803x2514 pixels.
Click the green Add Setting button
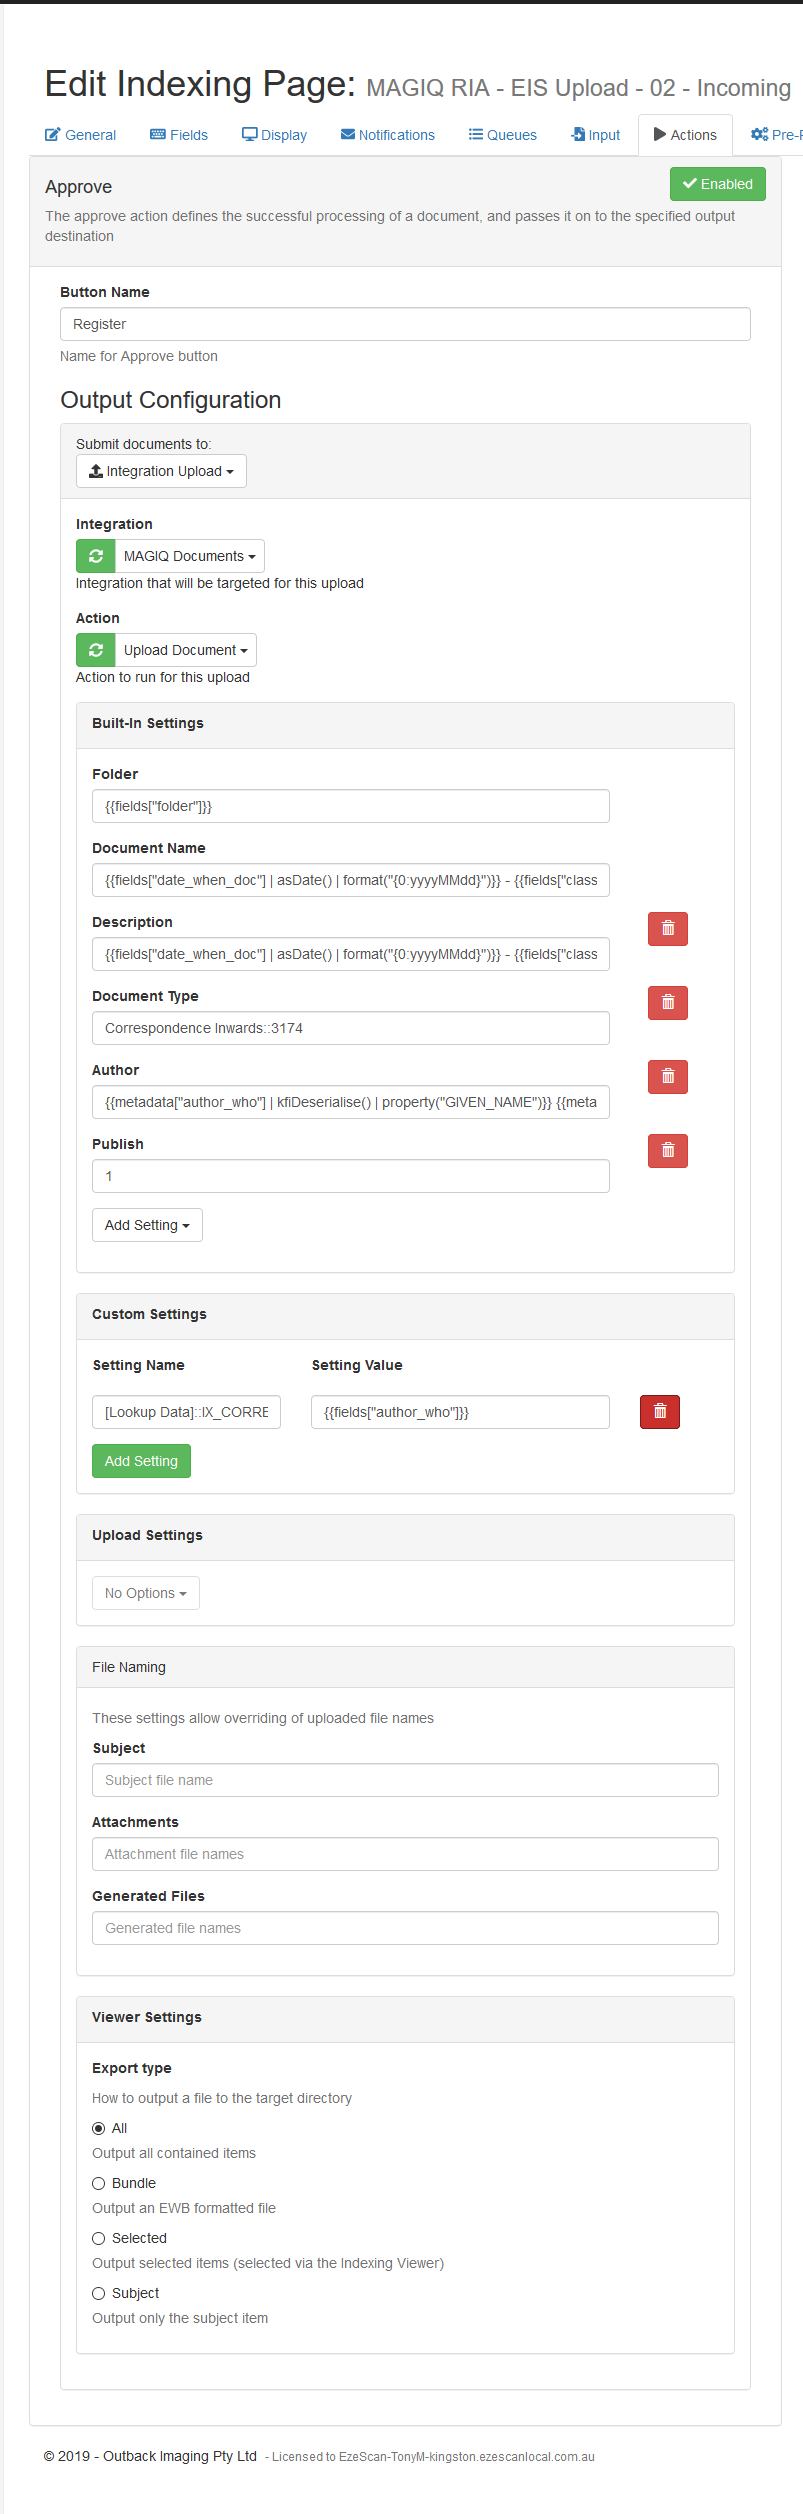coord(141,1461)
